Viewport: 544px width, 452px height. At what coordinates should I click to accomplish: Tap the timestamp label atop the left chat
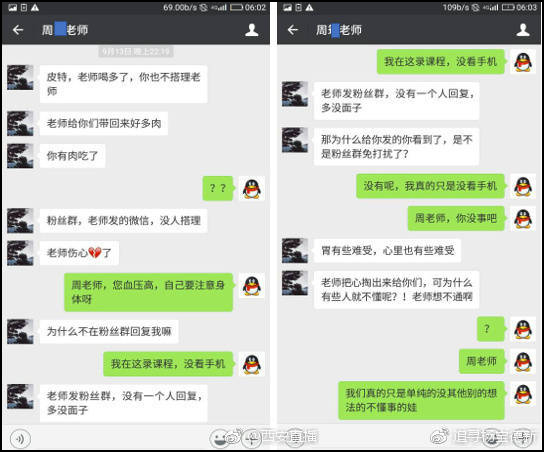[x=136, y=52]
